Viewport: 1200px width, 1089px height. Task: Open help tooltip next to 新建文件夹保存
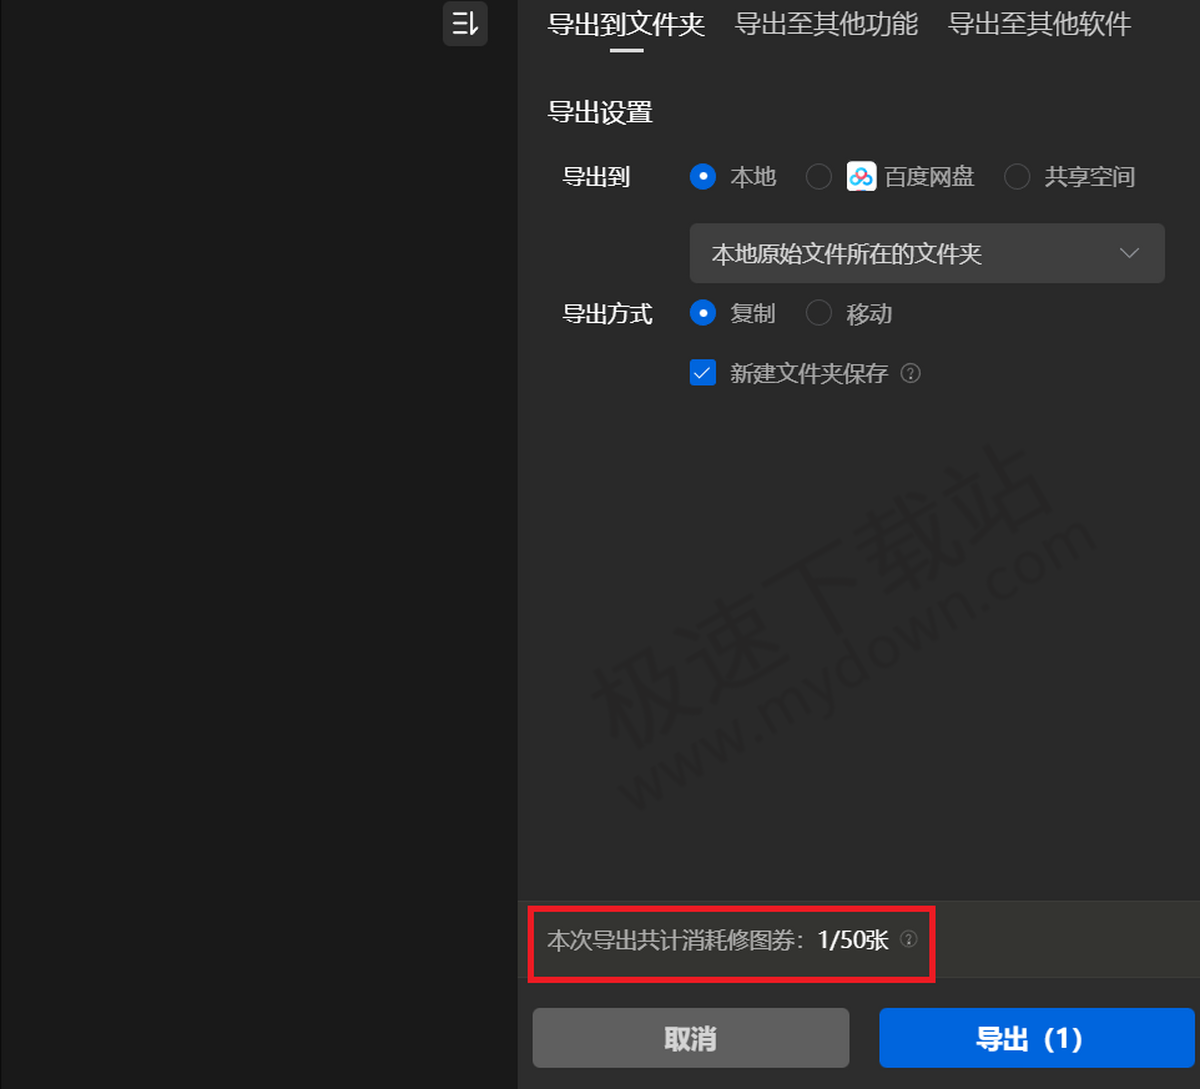tap(910, 373)
